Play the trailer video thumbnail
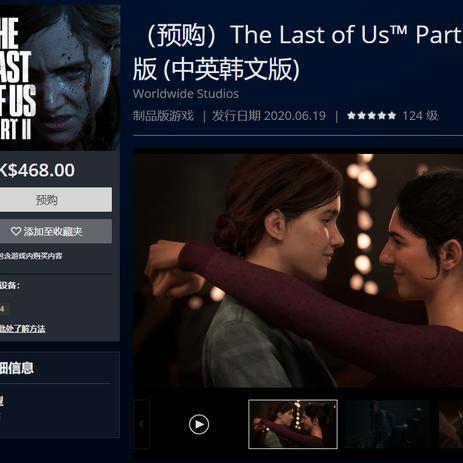Viewport: 463px width, 463px height. click(x=199, y=424)
